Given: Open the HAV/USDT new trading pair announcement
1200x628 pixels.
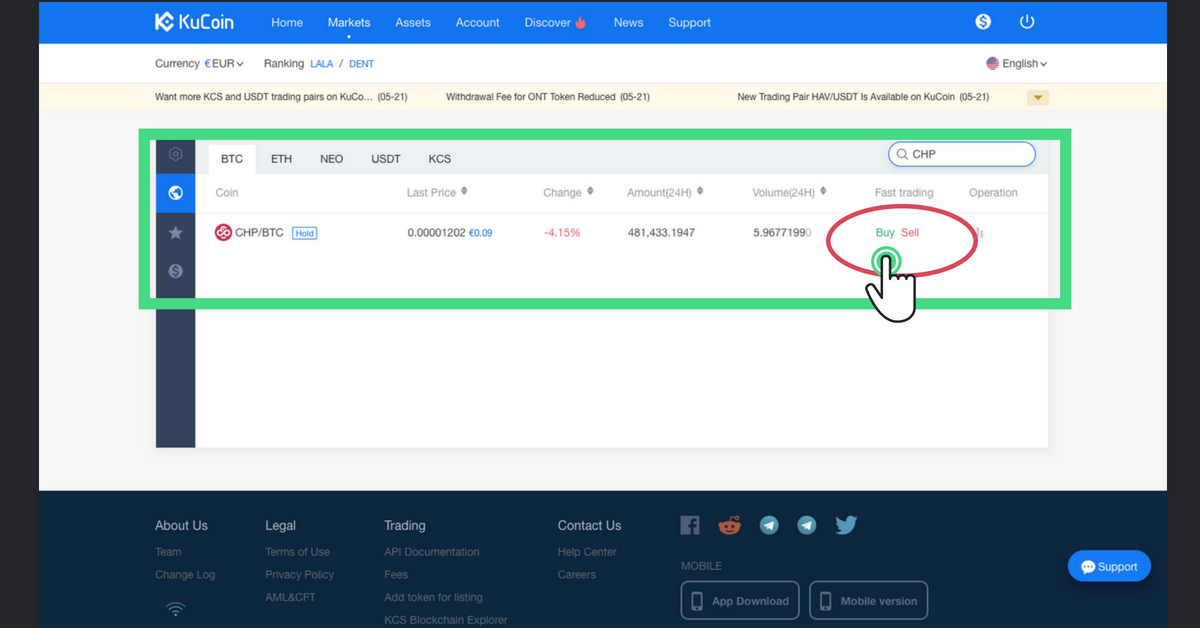Looking at the screenshot, I should pyautogui.click(x=863, y=97).
